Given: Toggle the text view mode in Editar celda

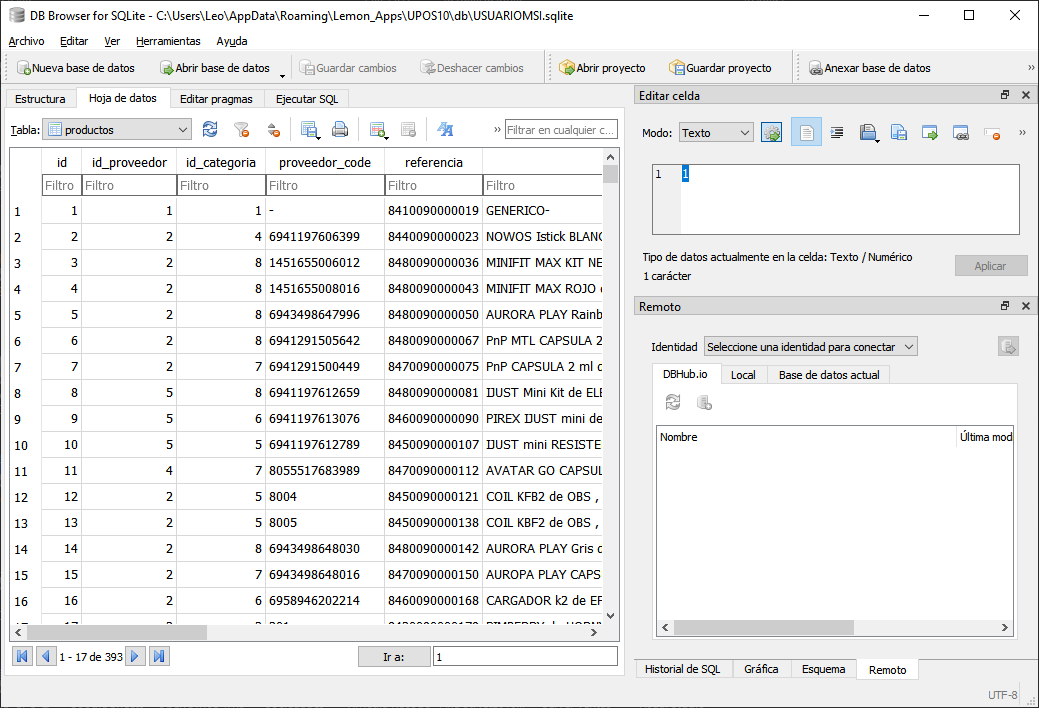Looking at the screenshot, I should coord(806,131).
